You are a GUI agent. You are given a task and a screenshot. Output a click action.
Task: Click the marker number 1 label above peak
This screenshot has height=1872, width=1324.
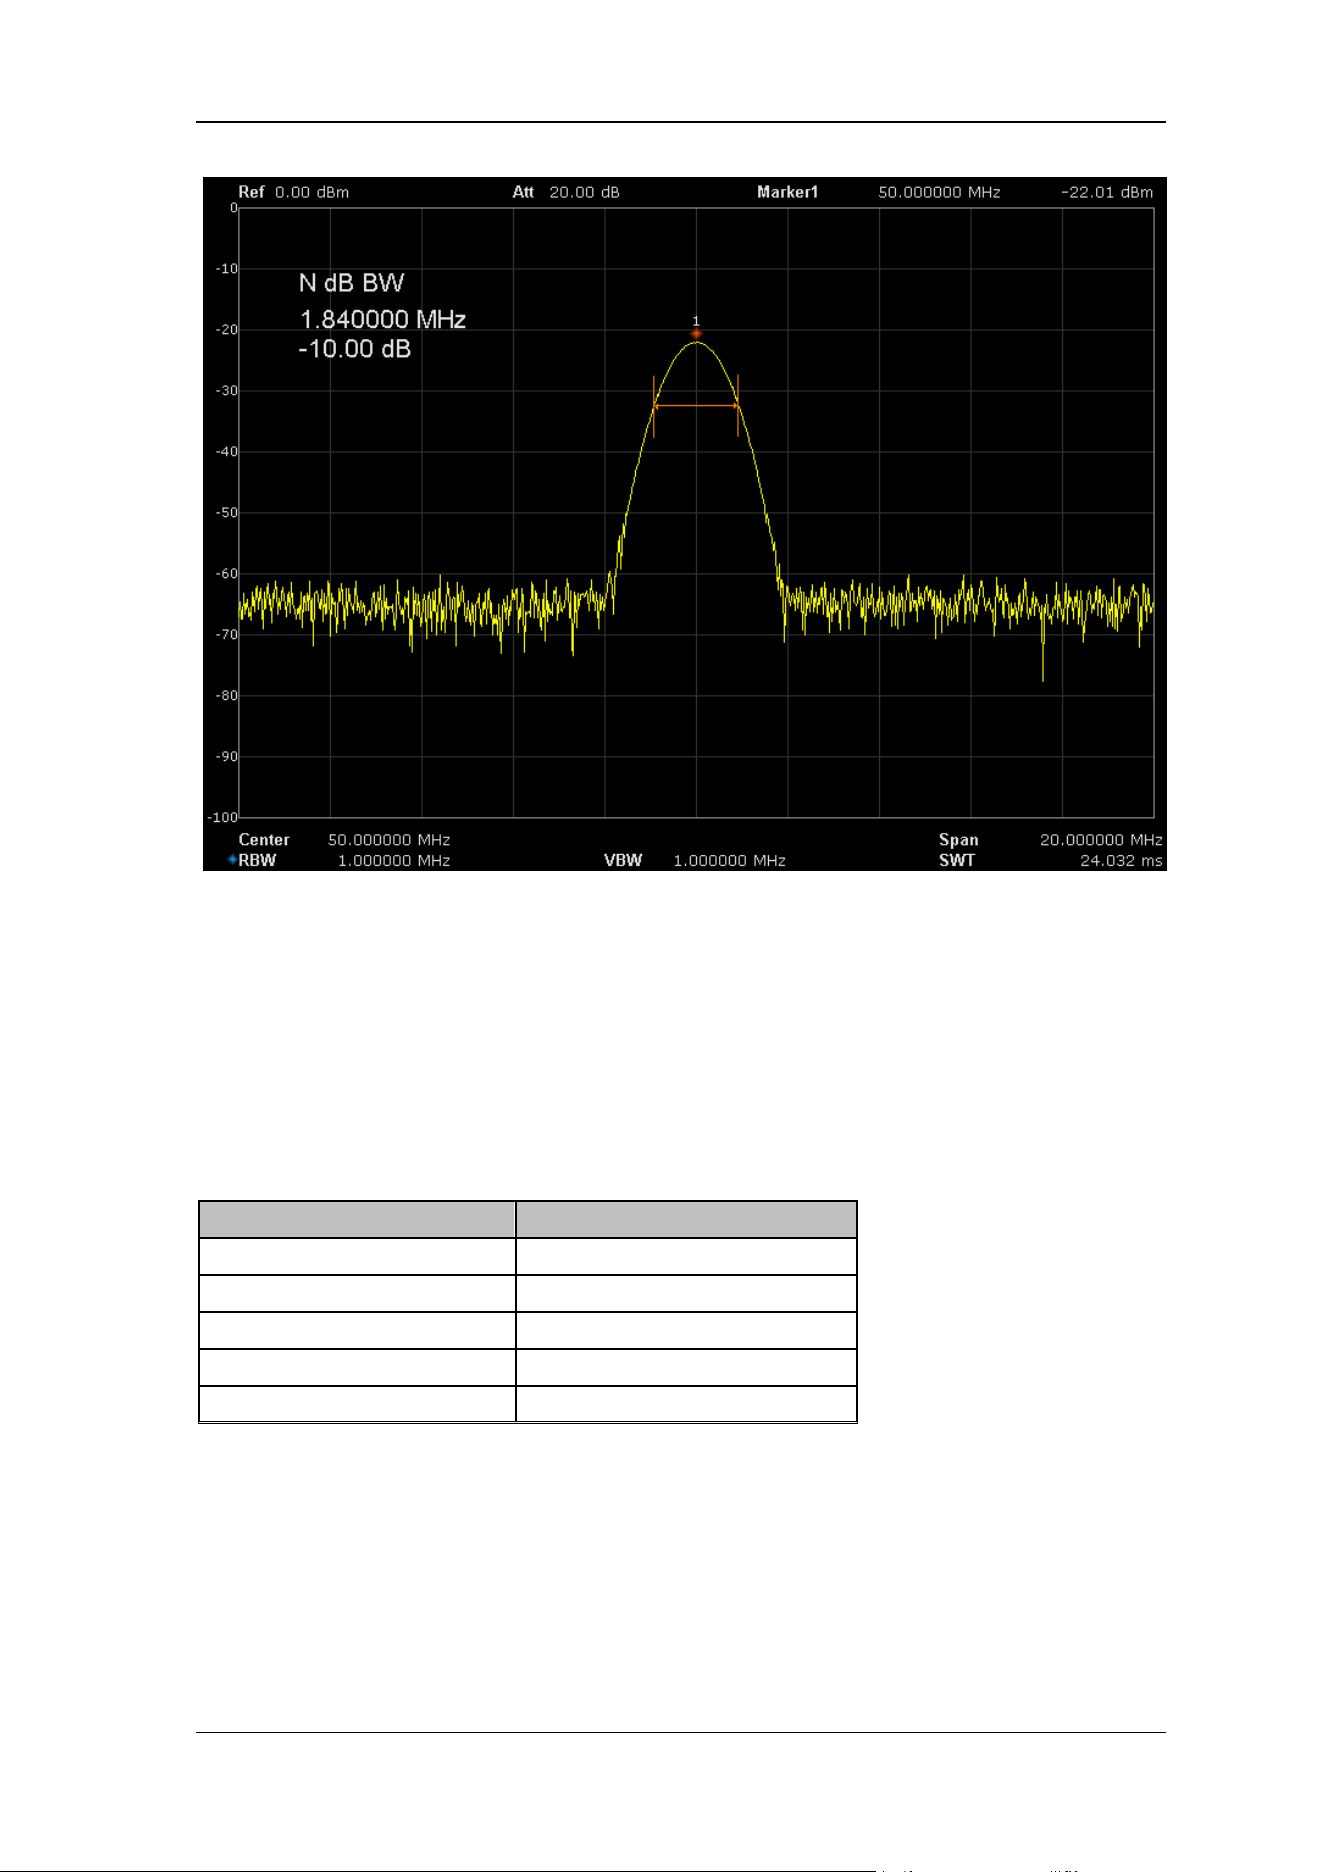click(x=696, y=321)
